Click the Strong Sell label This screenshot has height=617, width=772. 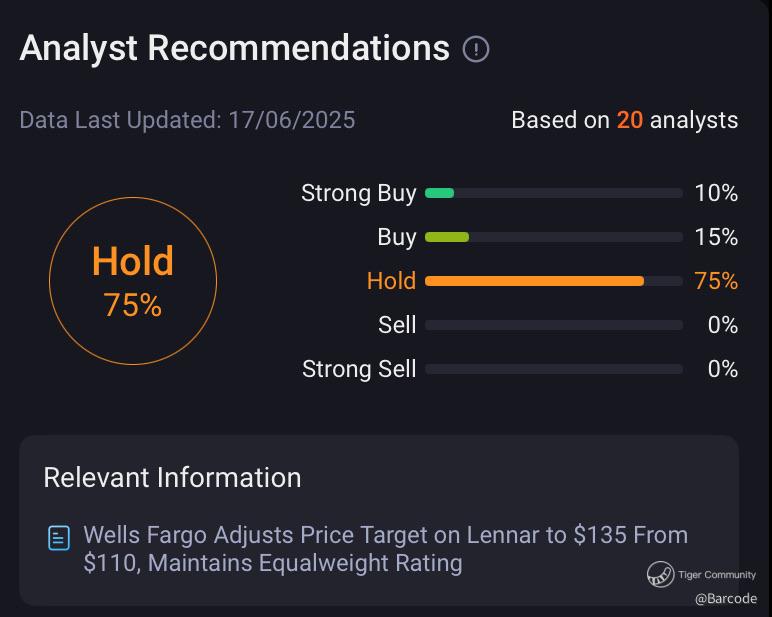358,369
